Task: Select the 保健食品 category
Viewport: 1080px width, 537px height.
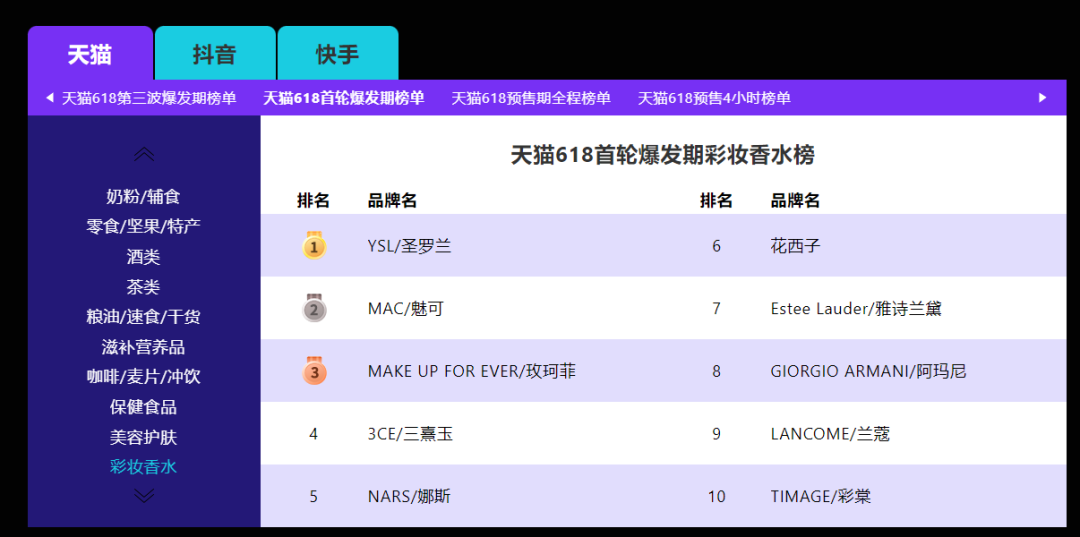Action: (x=143, y=407)
